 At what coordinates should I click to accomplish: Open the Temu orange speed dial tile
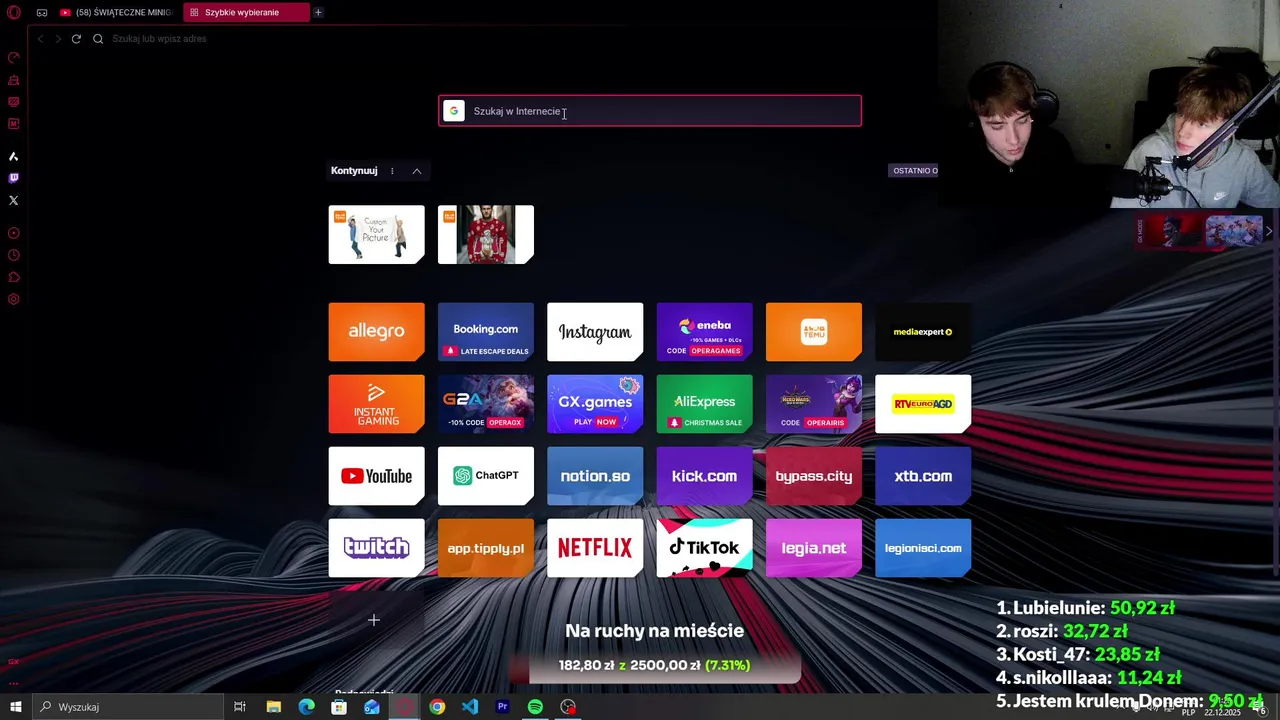[x=814, y=332]
